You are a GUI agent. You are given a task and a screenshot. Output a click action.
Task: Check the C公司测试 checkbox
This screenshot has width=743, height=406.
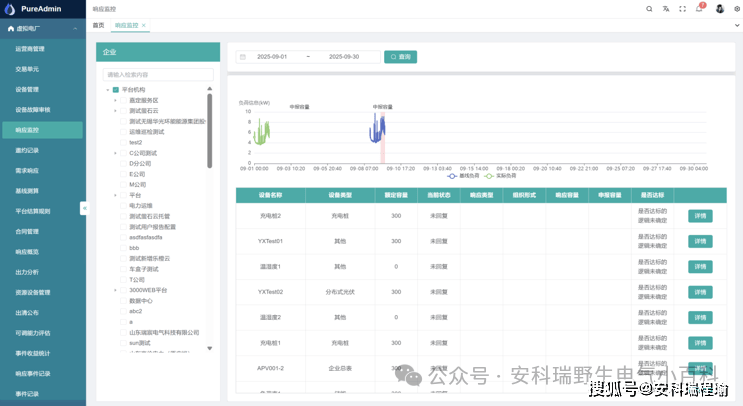[123, 153]
